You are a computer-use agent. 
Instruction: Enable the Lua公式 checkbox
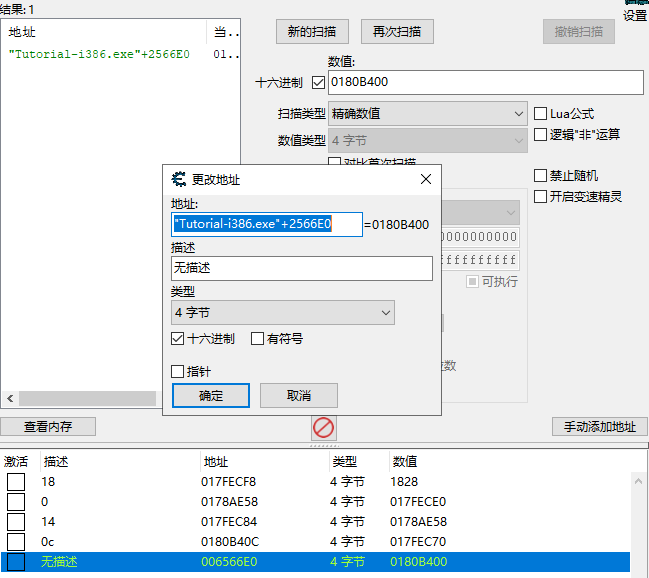coord(540,113)
